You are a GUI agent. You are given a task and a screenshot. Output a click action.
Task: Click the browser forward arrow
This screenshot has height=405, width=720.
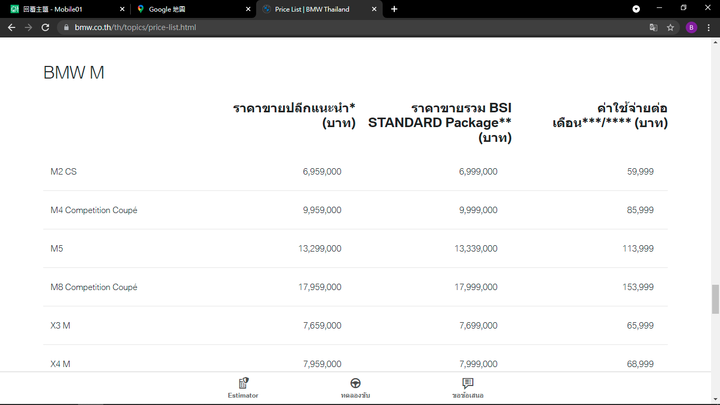(28, 28)
